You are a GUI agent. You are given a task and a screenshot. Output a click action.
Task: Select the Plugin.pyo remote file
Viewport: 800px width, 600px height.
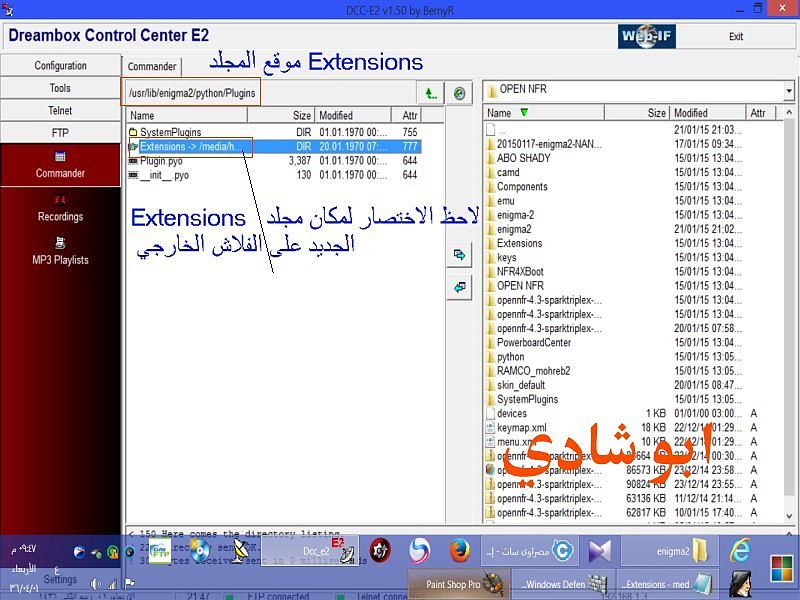coord(274,160)
